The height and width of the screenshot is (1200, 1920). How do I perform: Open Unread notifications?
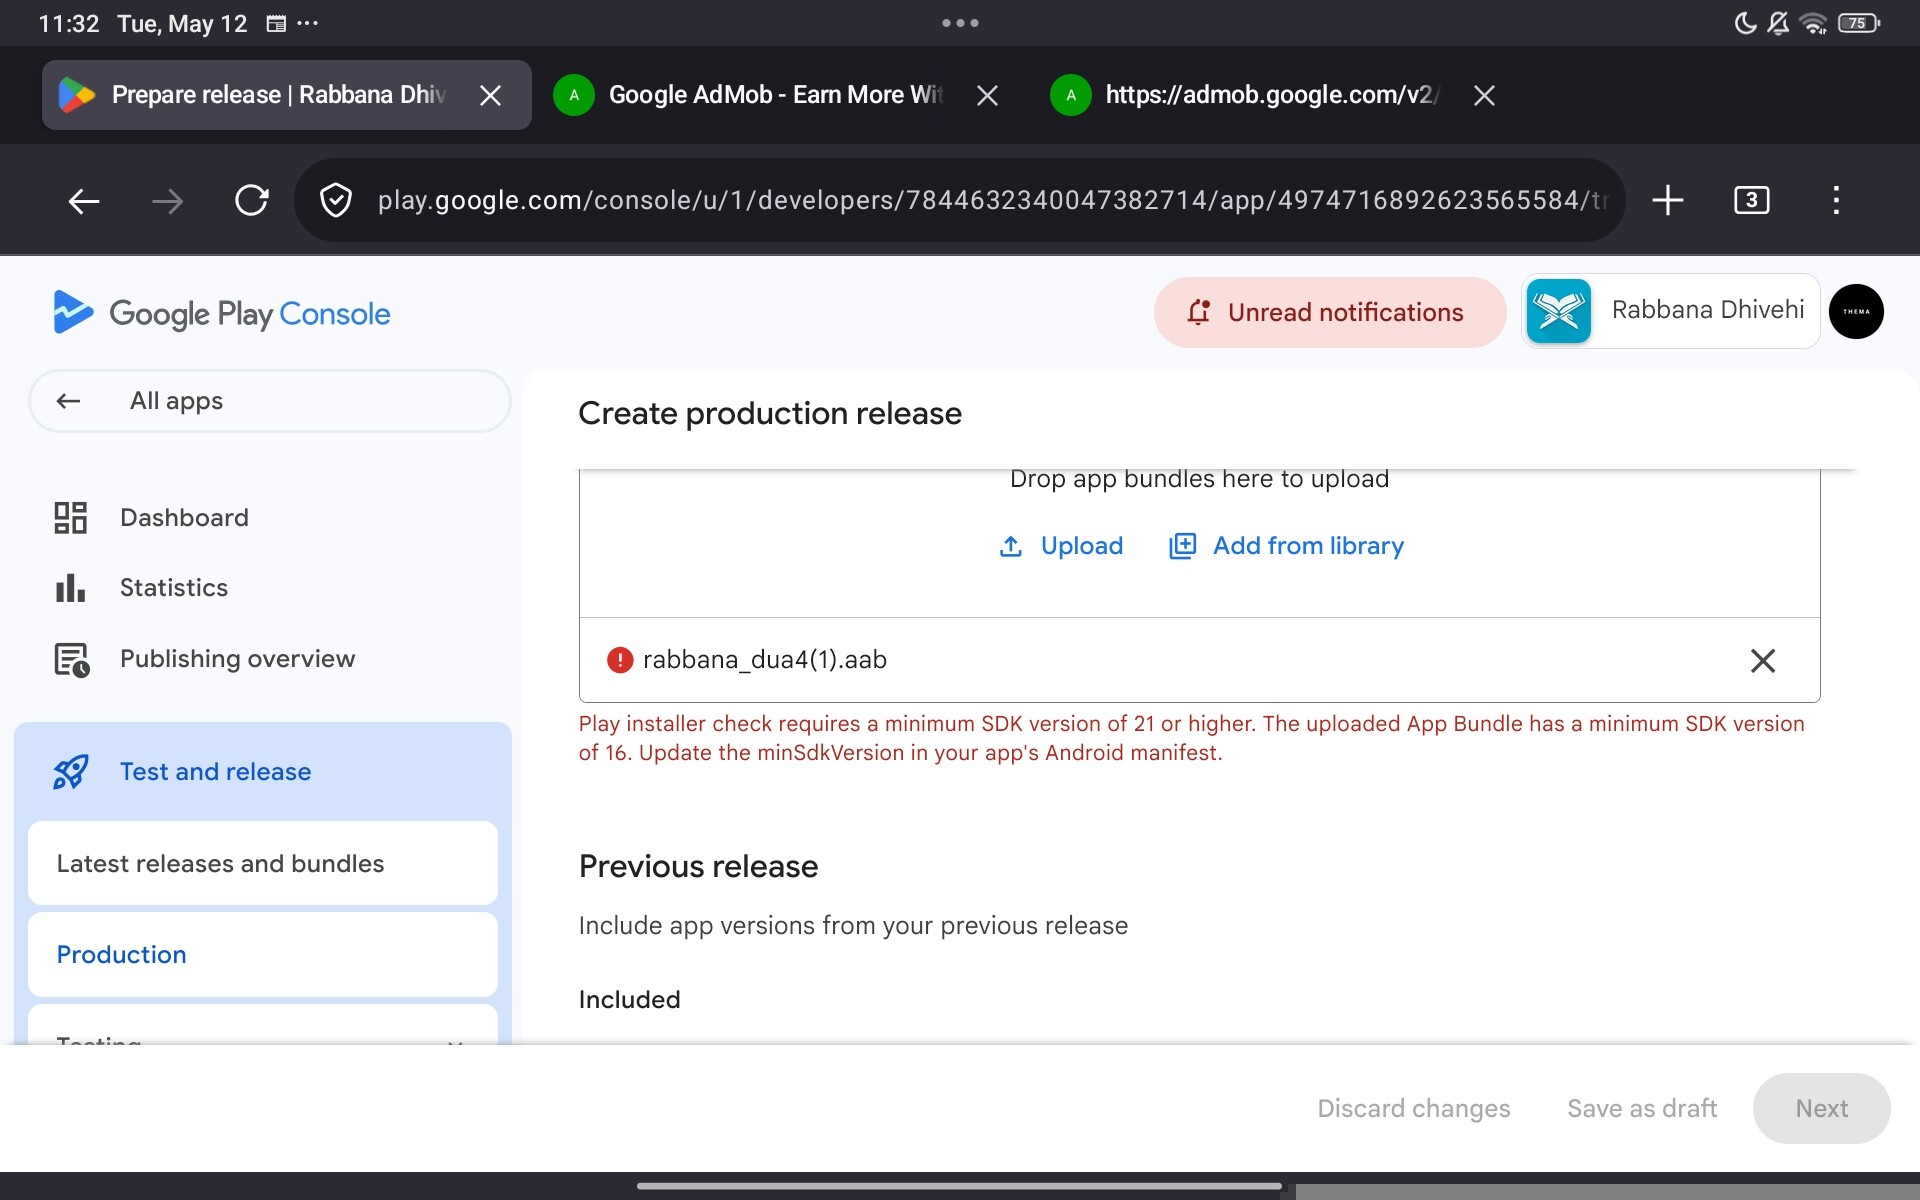click(x=1329, y=312)
